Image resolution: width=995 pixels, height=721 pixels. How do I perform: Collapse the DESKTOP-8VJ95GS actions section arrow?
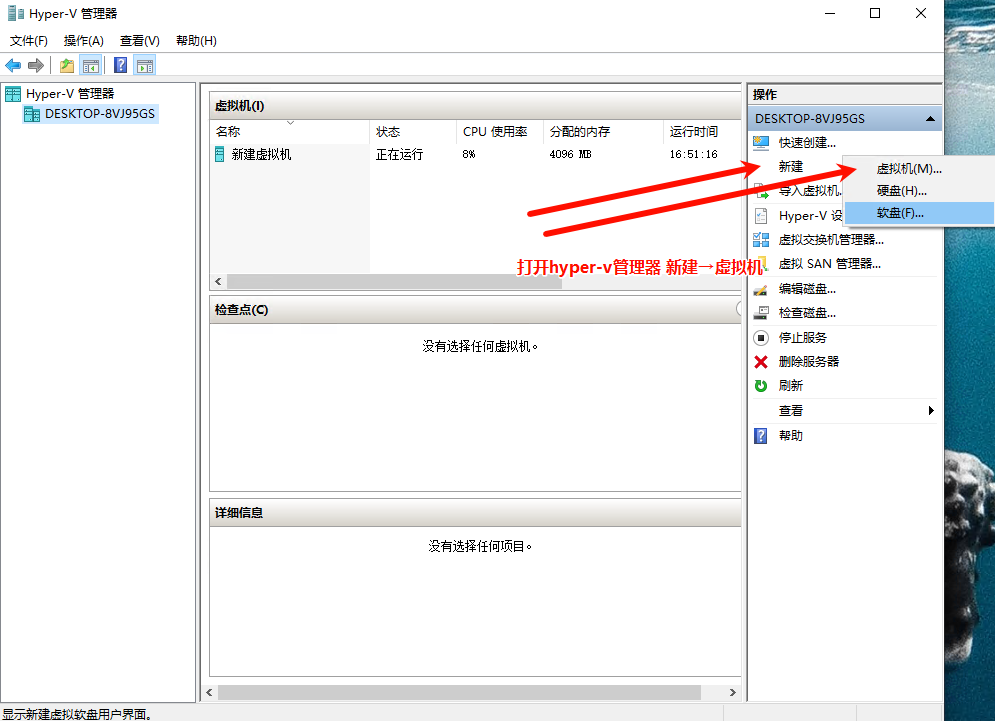(930, 119)
